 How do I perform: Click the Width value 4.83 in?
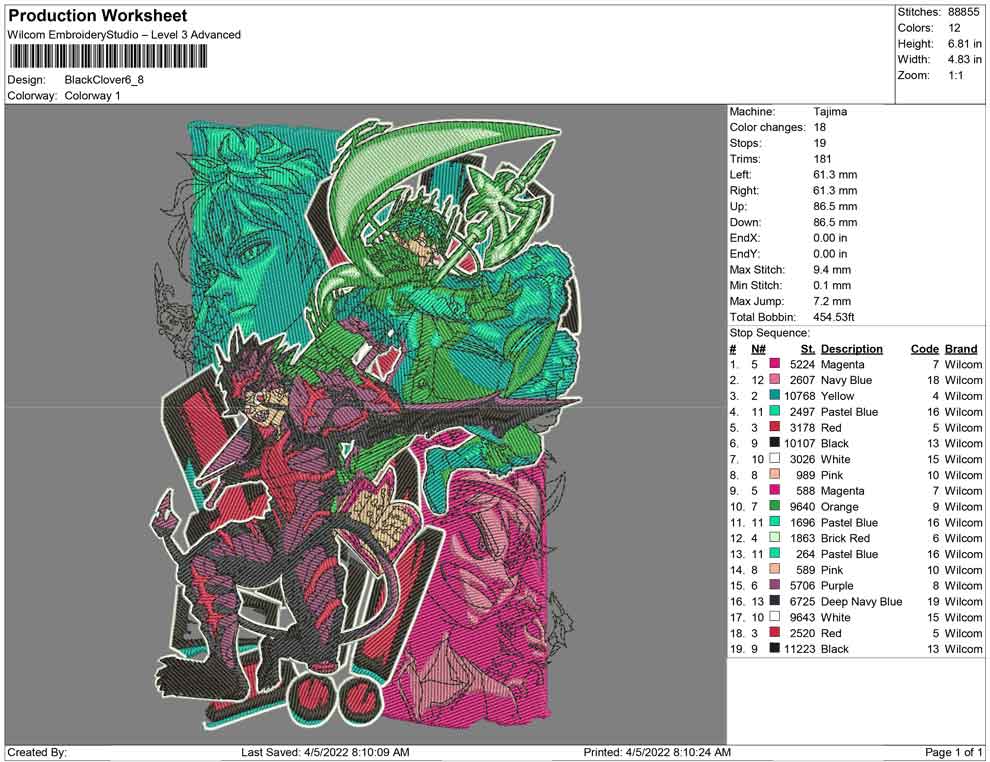pyautogui.click(x=964, y=59)
